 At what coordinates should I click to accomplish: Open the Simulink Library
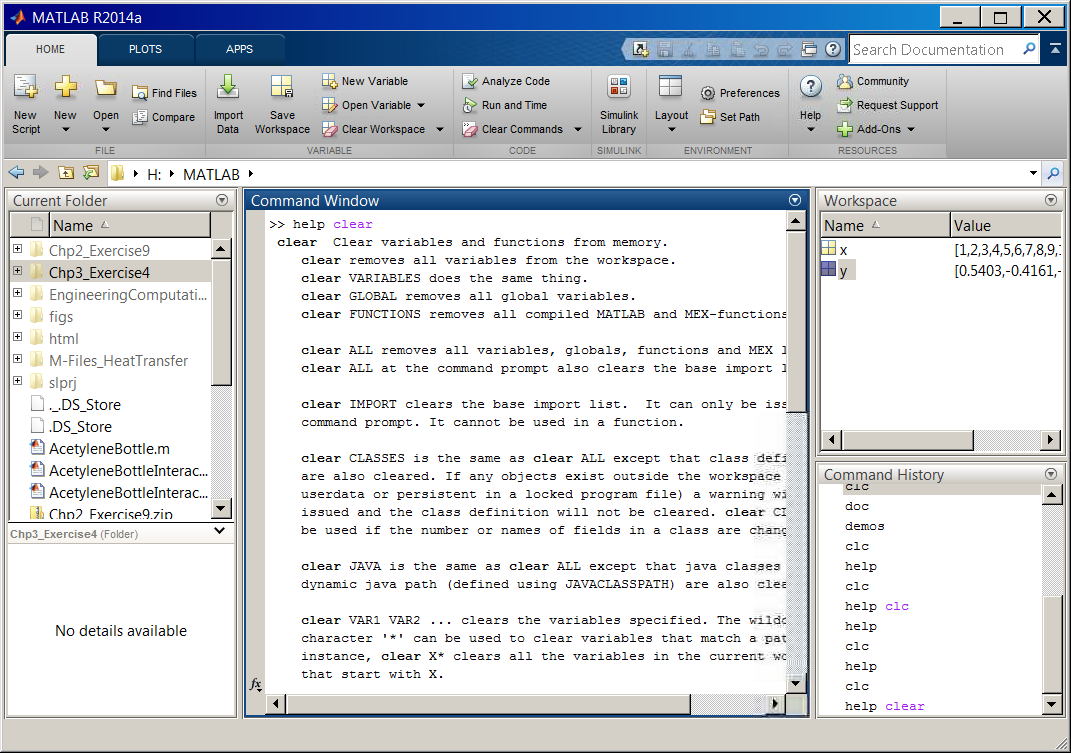[619, 104]
